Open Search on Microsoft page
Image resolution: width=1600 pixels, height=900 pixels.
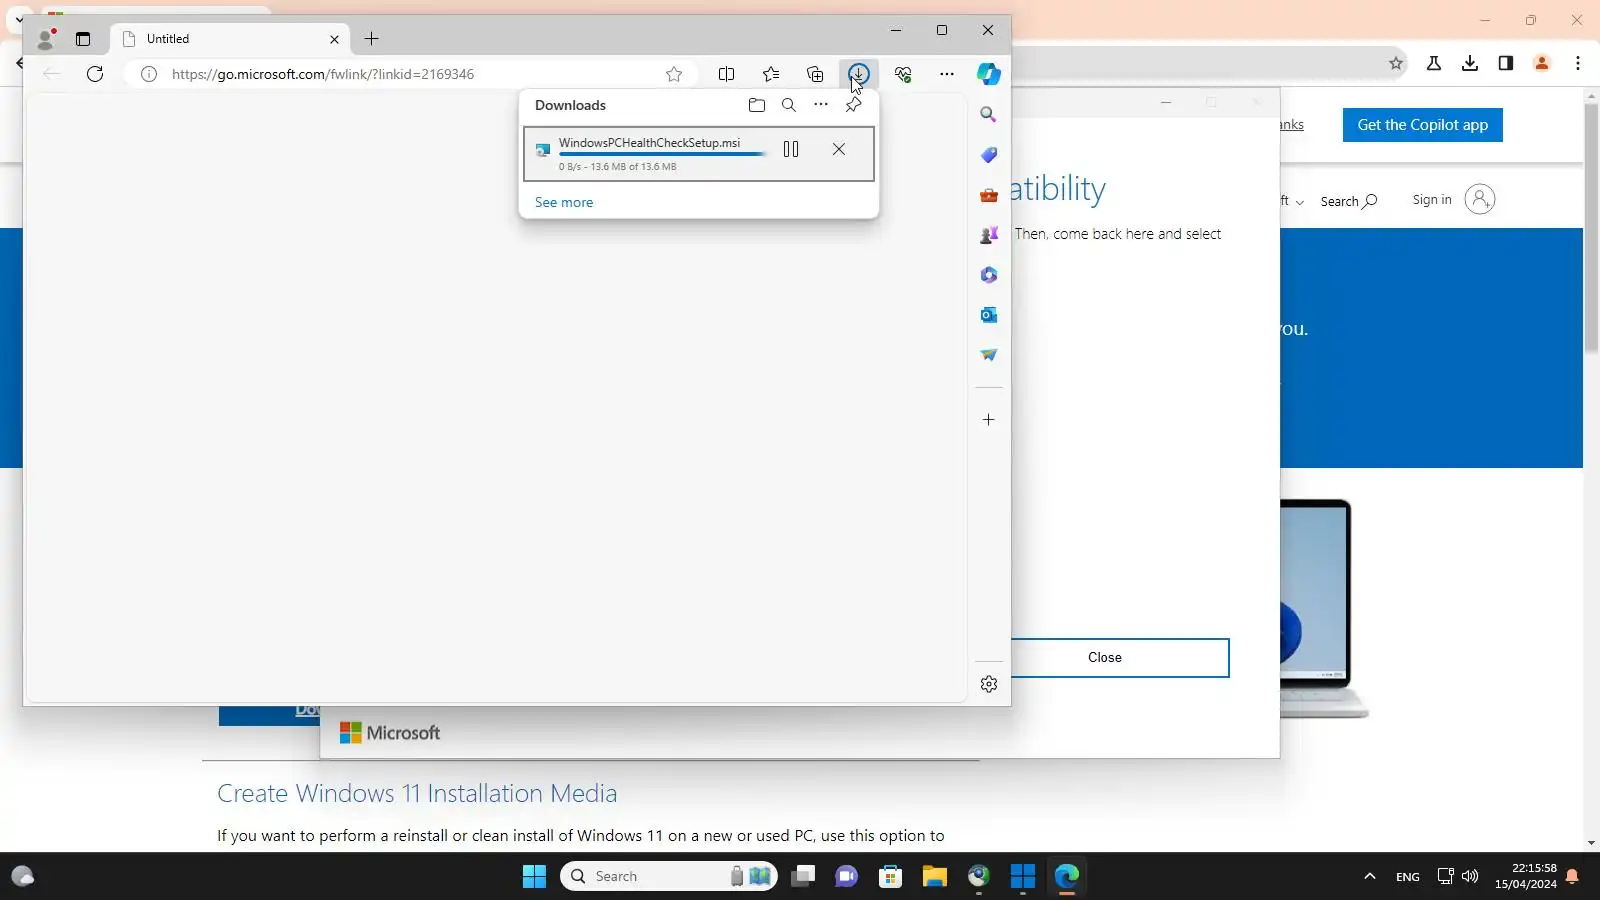click(x=1348, y=201)
